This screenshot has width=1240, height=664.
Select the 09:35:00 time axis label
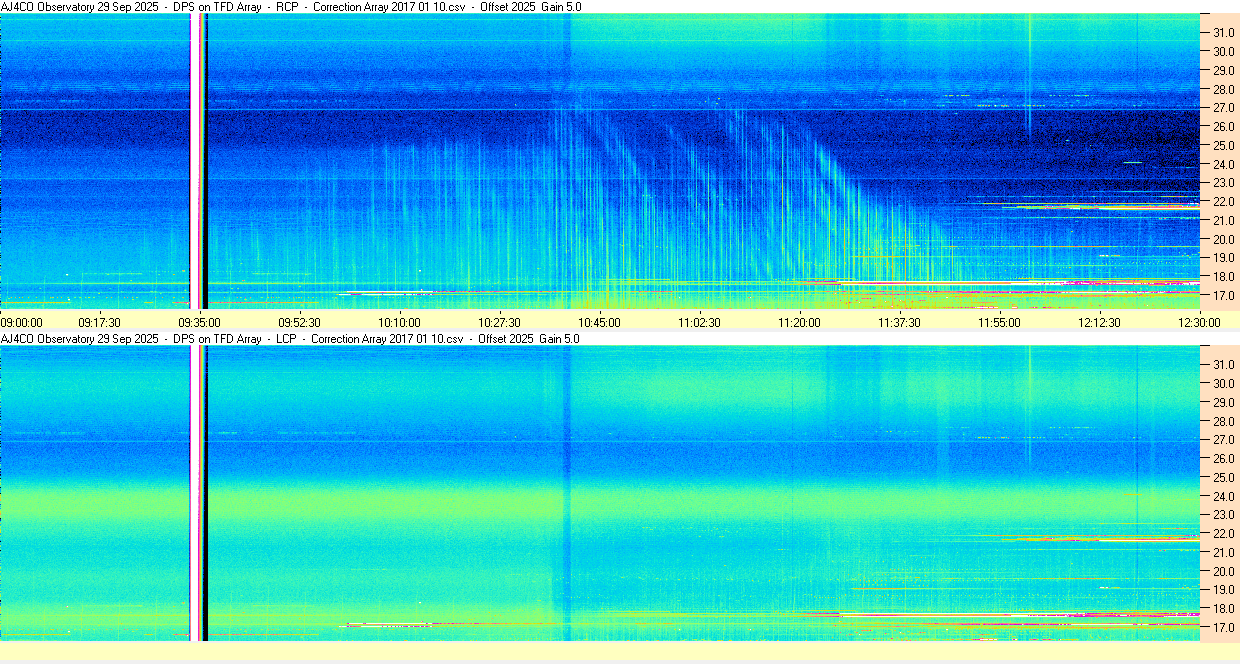199,322
